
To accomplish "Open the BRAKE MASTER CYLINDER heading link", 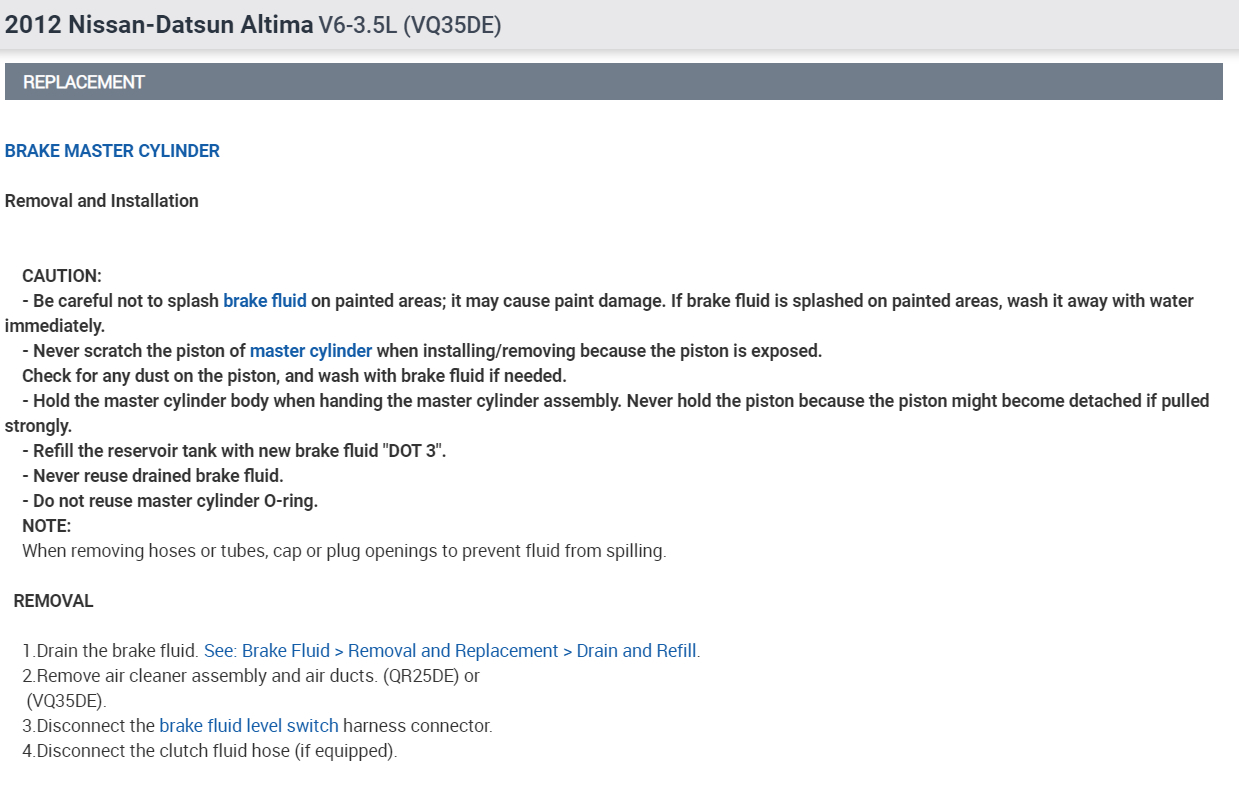I will 112,151.
